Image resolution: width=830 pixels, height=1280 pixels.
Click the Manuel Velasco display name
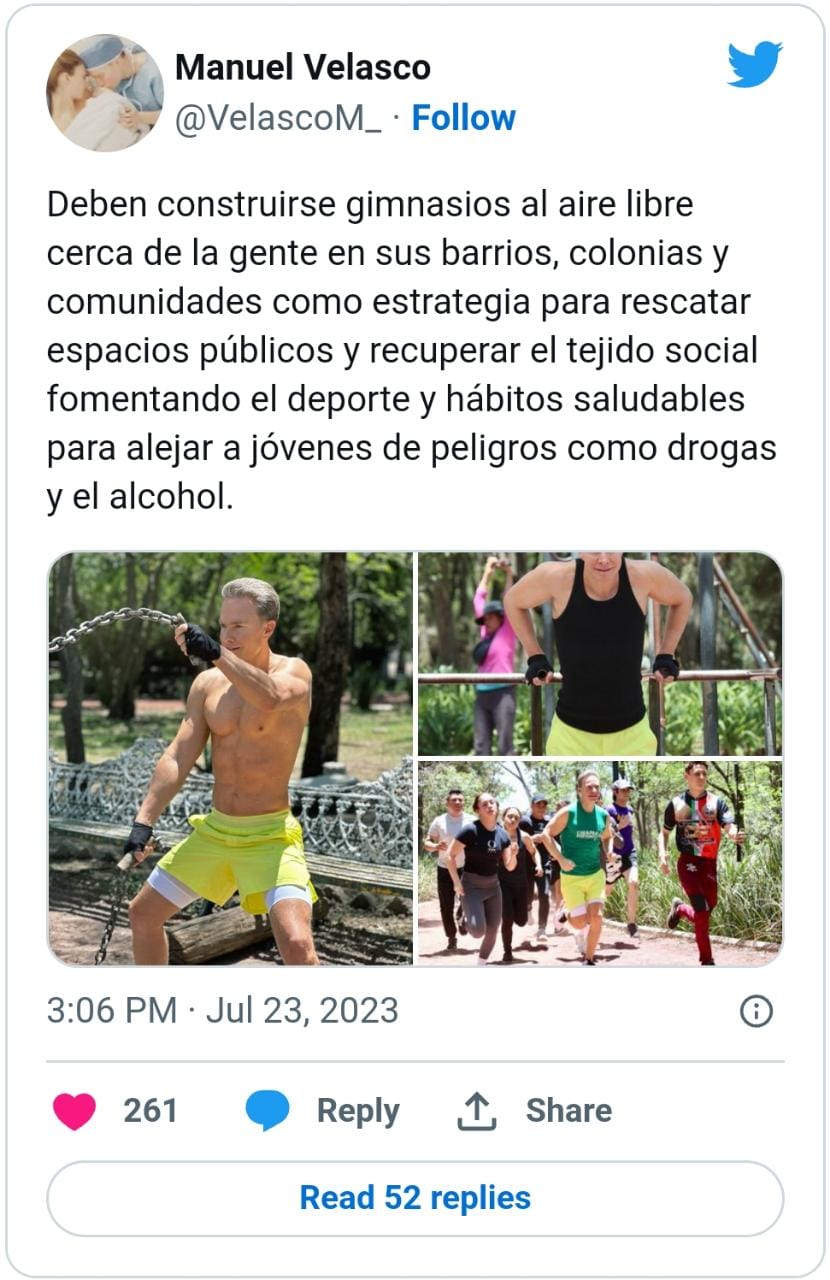click(x=303, y=67)
